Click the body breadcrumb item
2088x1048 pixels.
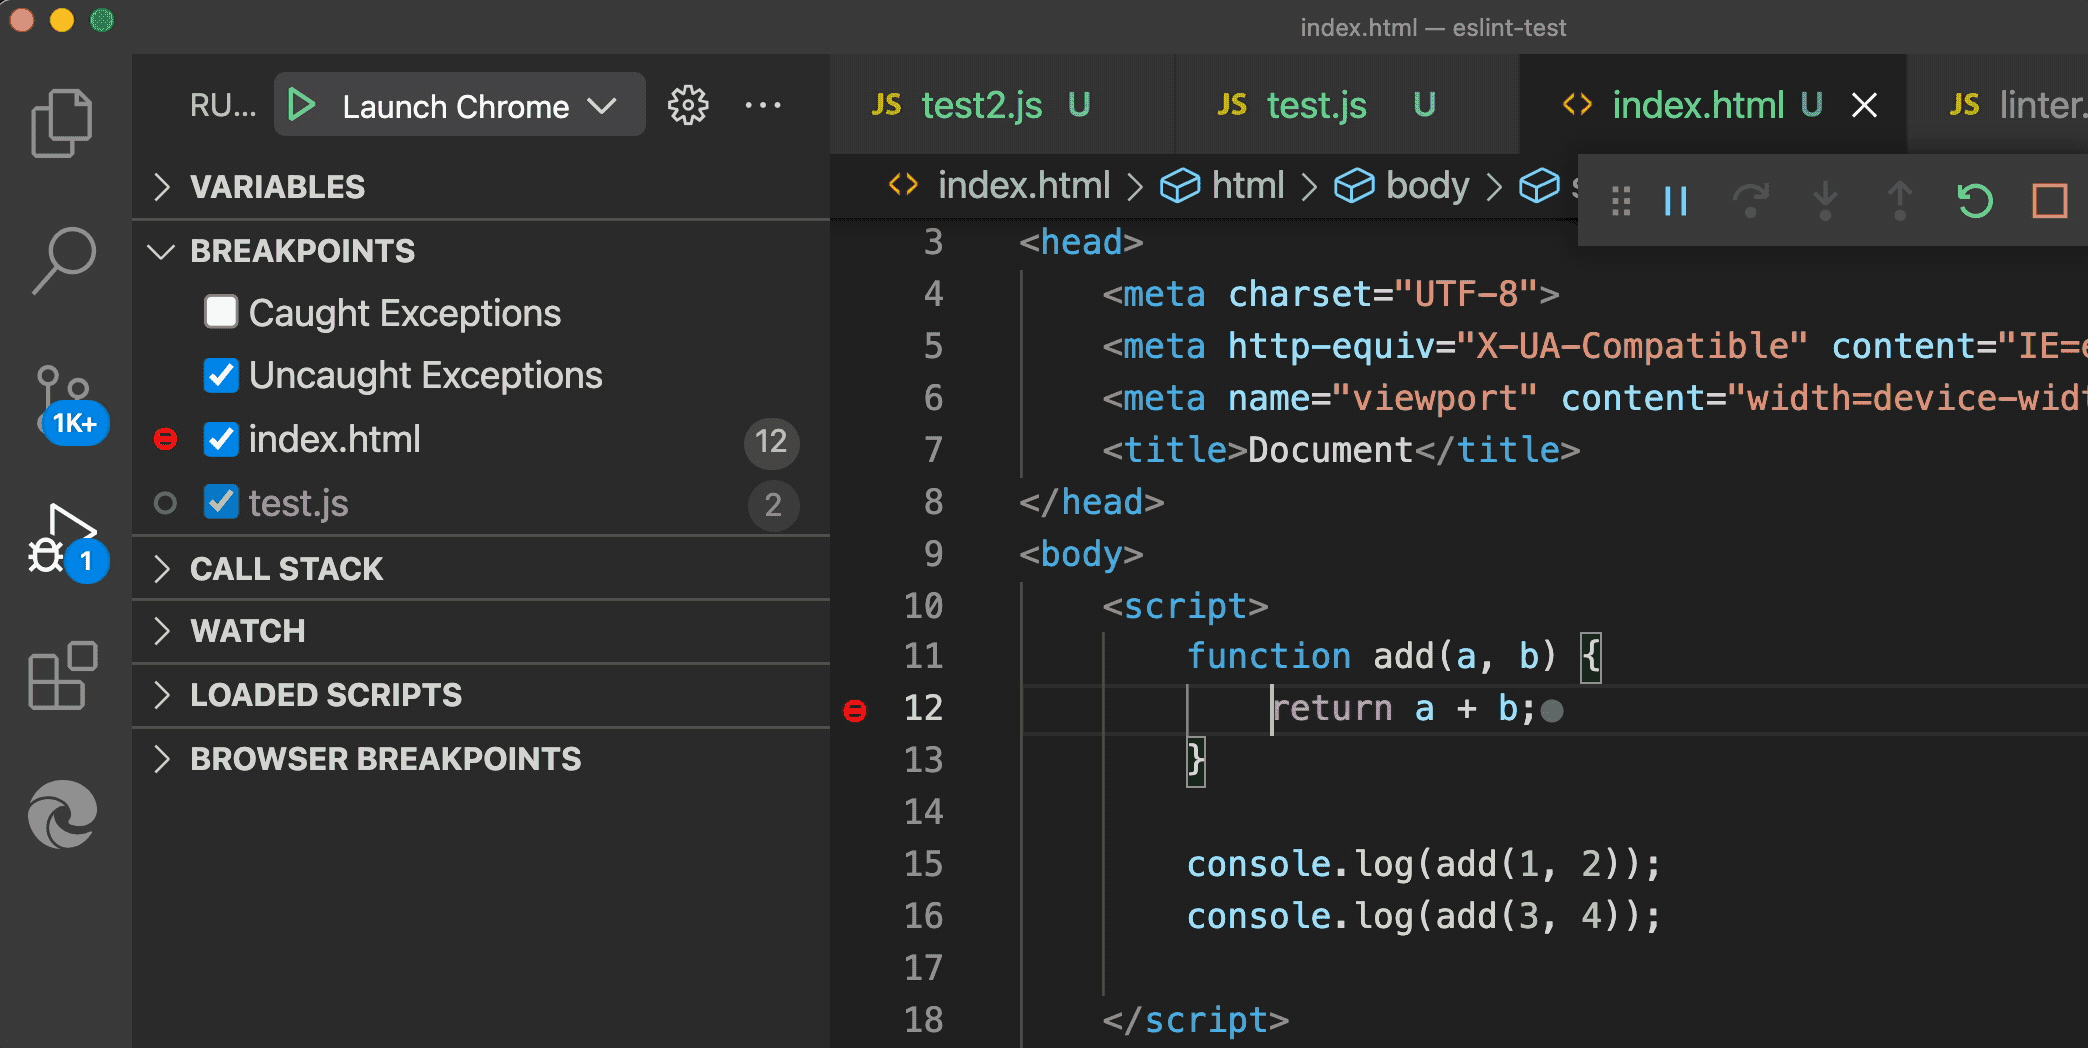pos(1427,186)
